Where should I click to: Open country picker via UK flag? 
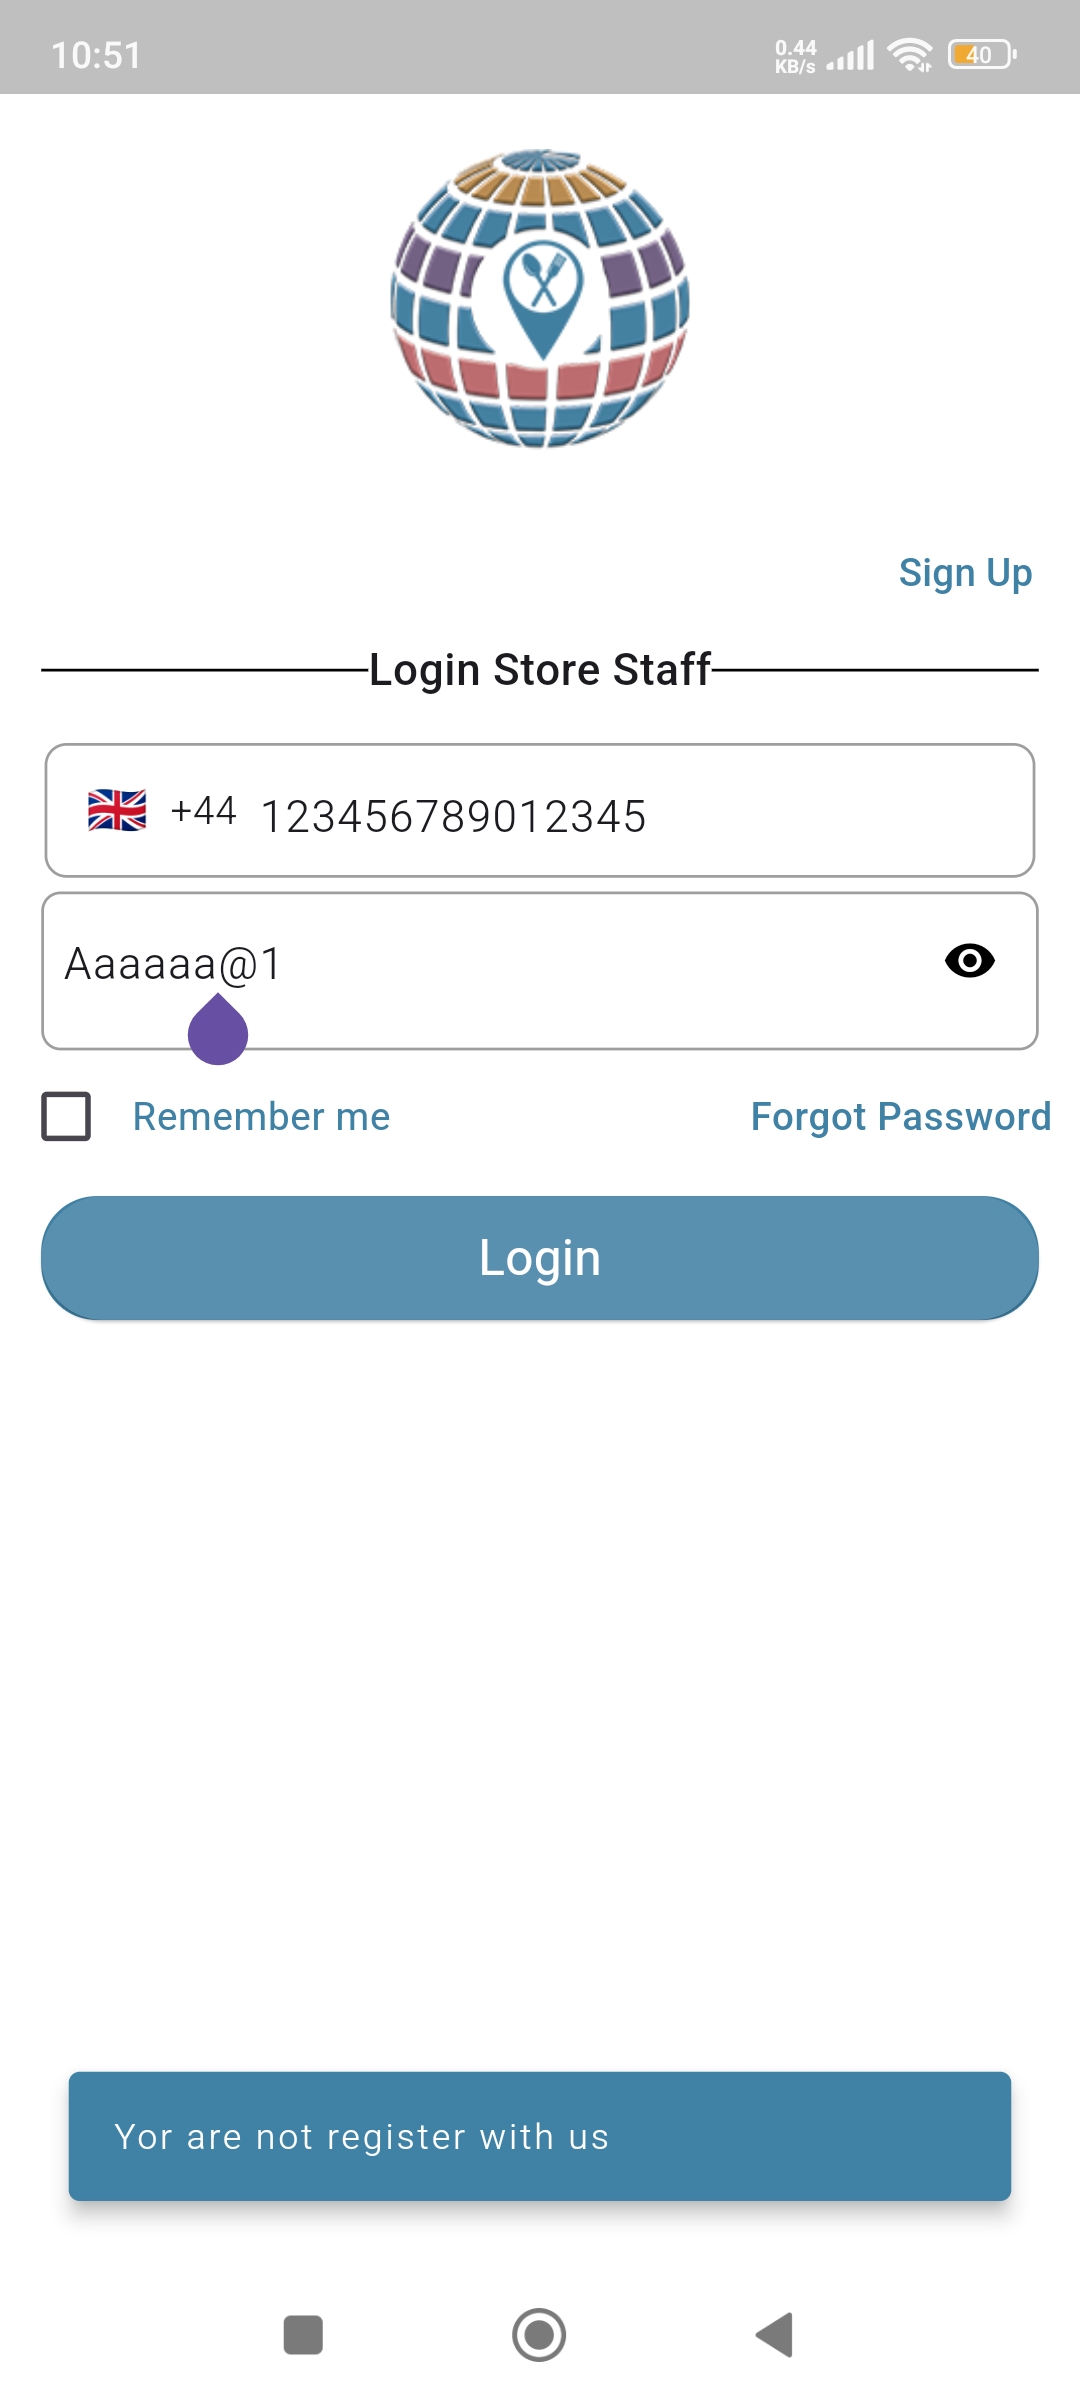tap(117, 810)
